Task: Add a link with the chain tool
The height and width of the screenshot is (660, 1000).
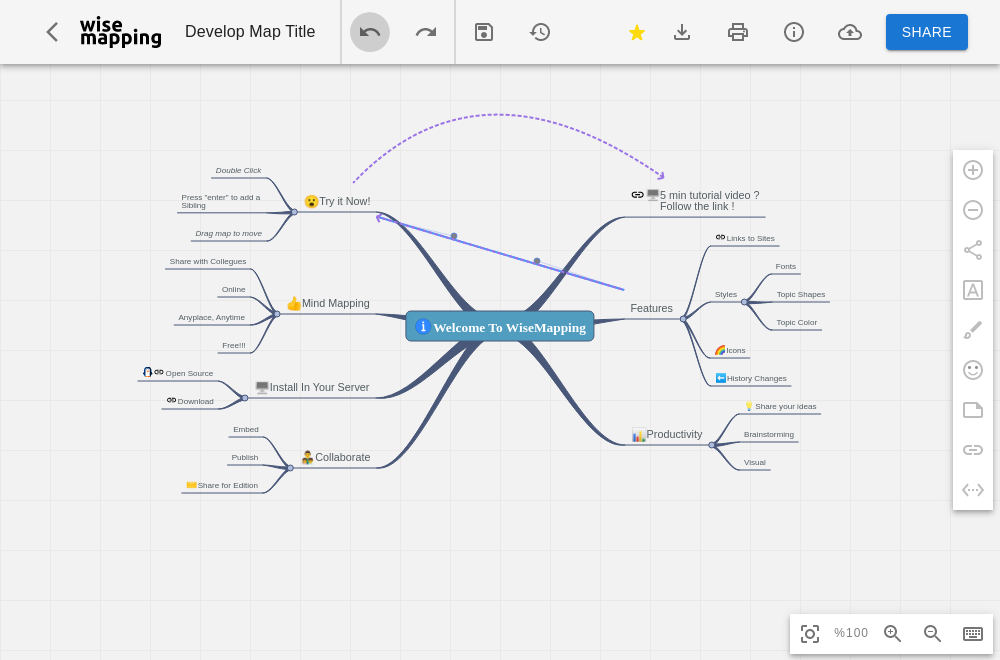Action: point(973,450)
